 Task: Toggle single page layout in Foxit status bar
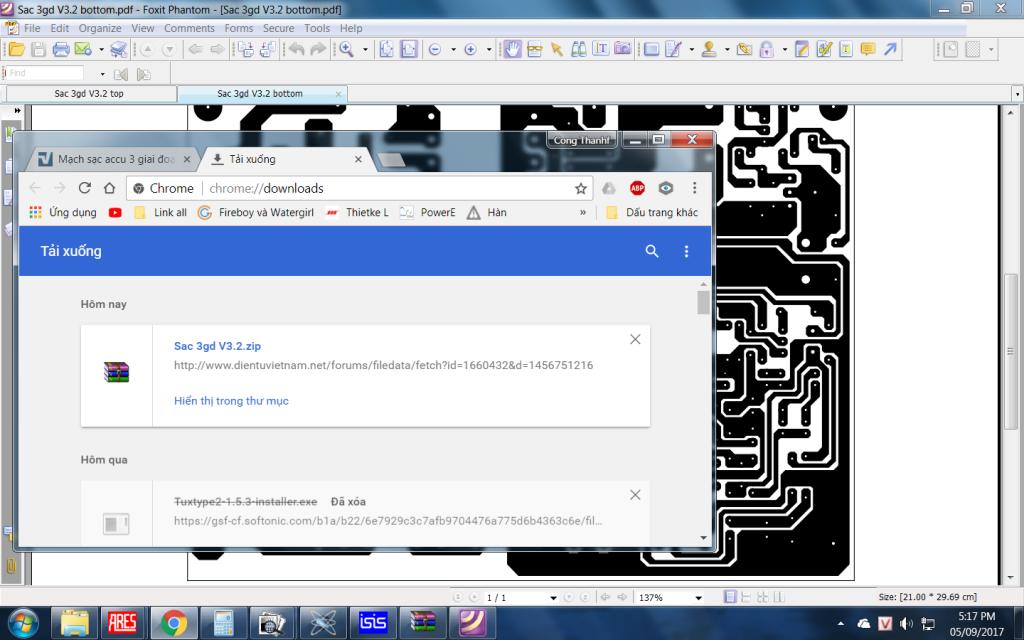(730, 597)
